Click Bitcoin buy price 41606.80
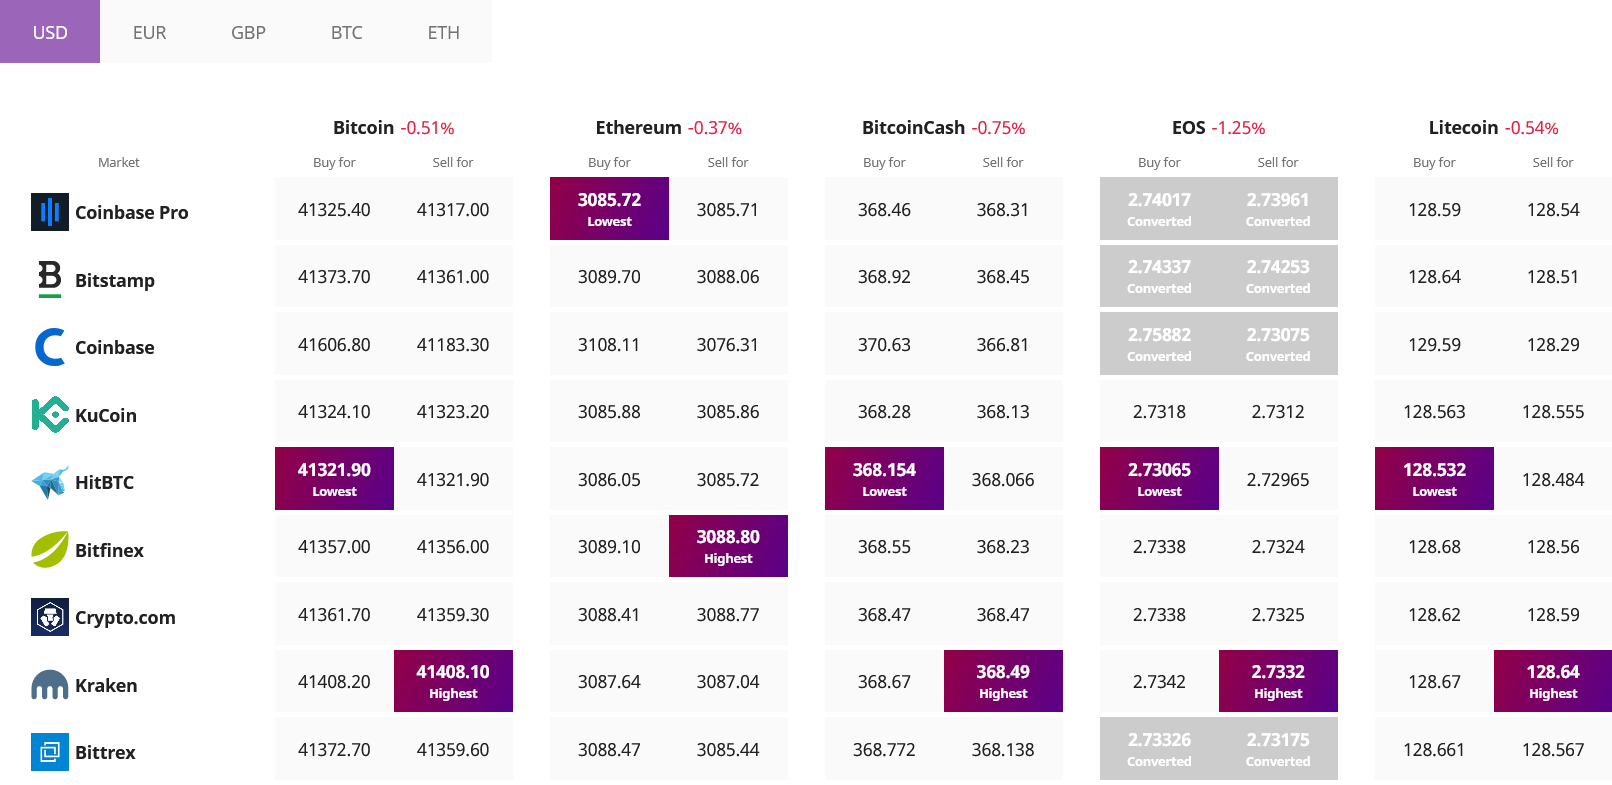Viewport: 1612px width, 785px height. (334, 344)
